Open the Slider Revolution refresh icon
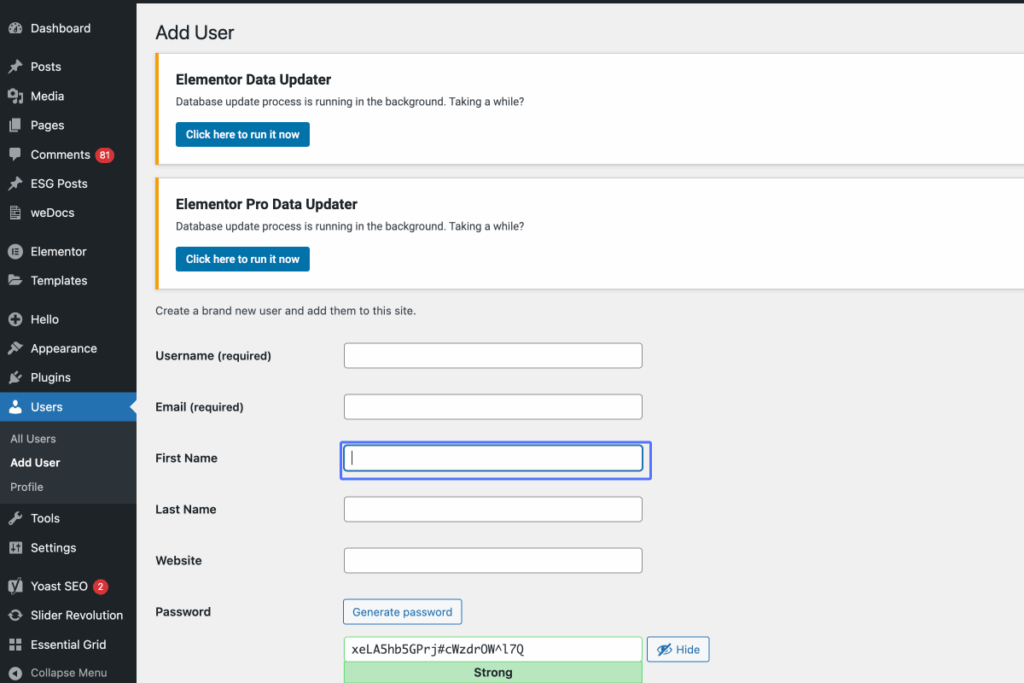This screenshot has height=683, width=1024. [x=16, y=615]
